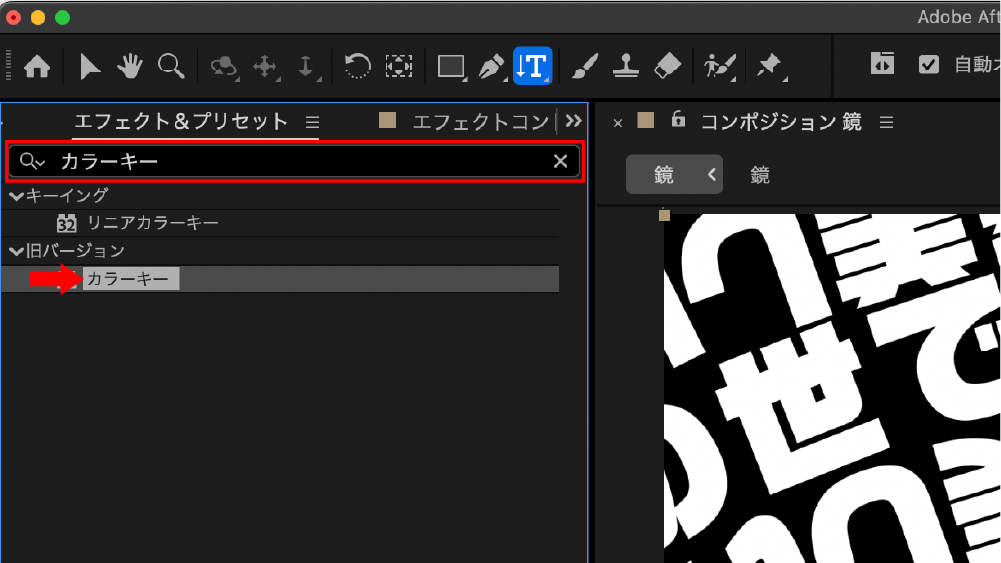The image size is (1001, 563).
Task: Toggle the 自動 checkbox in toolbar
Action: click(928, 64)
